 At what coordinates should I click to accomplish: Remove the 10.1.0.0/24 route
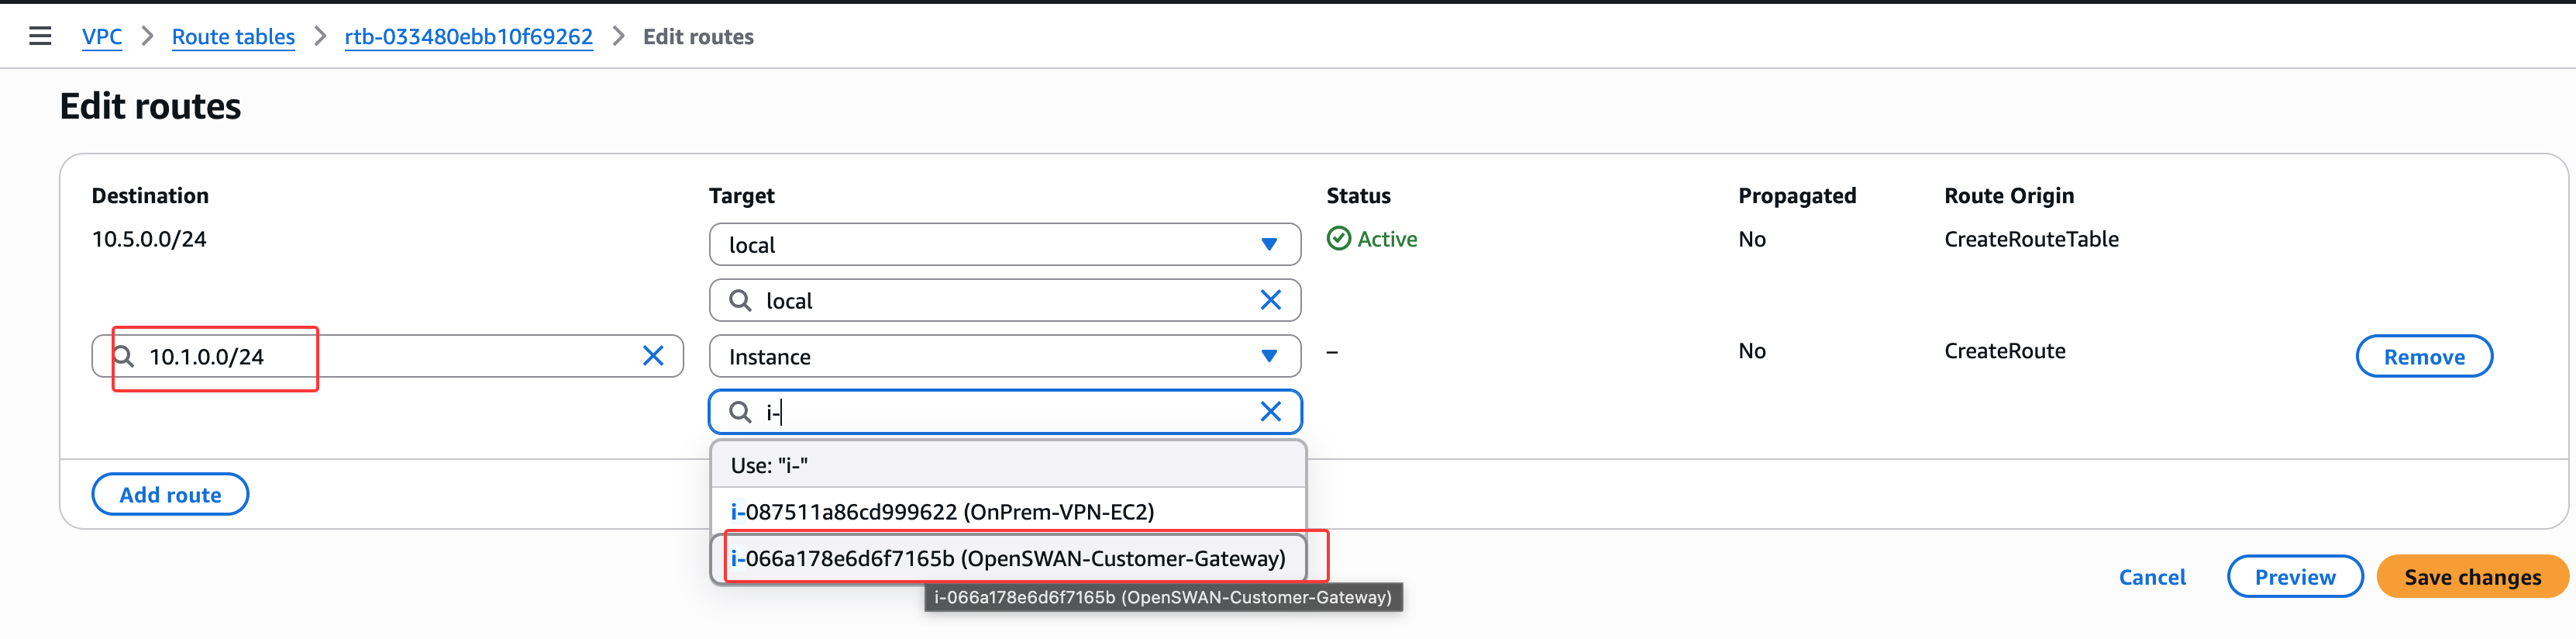point(2423,357)
